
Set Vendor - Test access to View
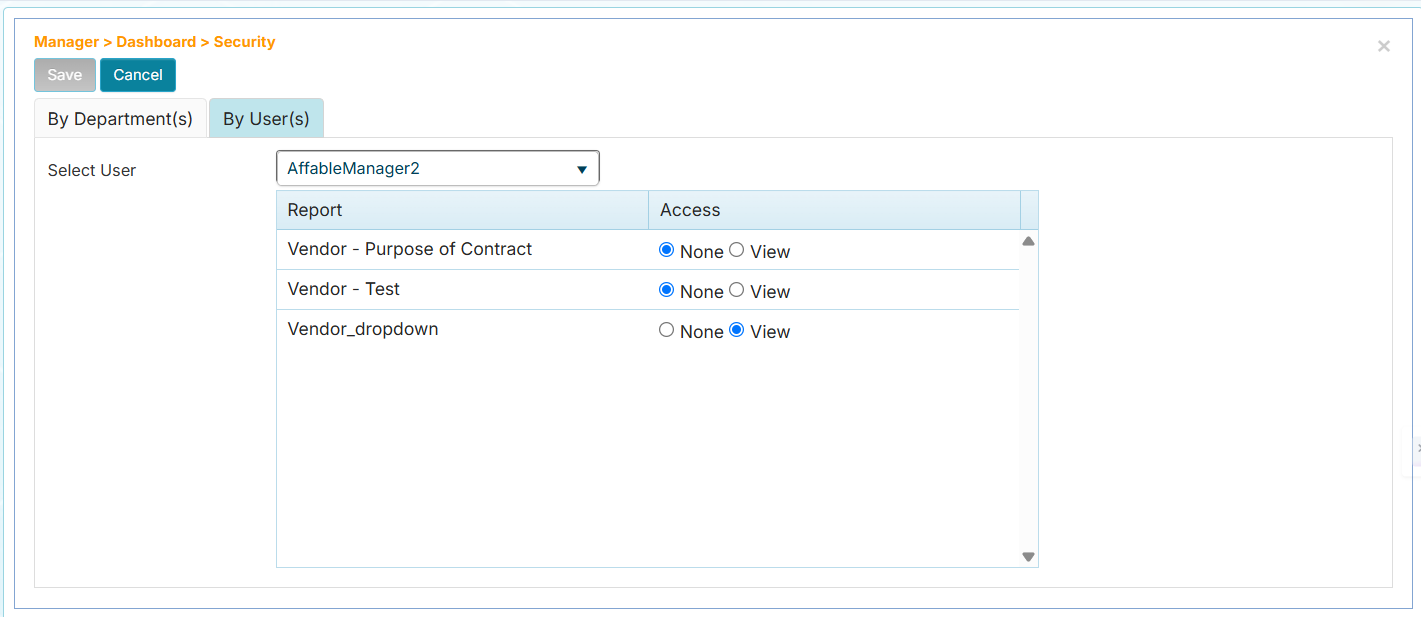point(736,290)
